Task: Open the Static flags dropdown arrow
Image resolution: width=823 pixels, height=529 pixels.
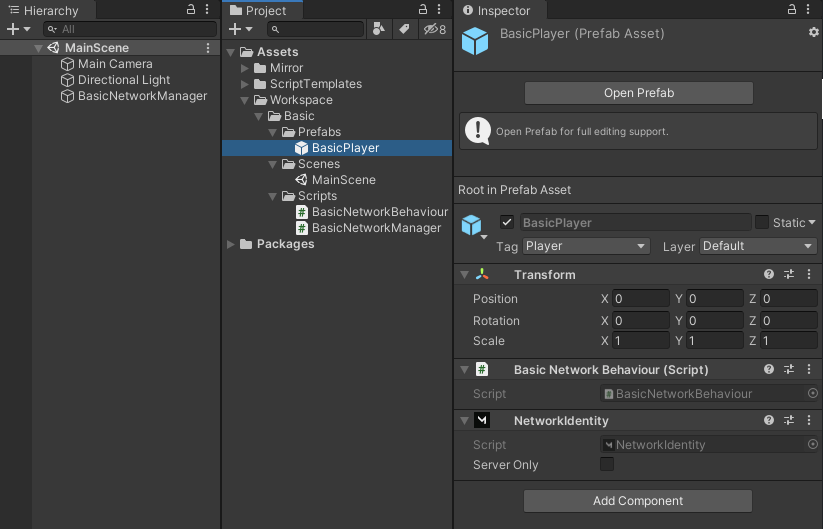Action: click(x=812, y=223)
